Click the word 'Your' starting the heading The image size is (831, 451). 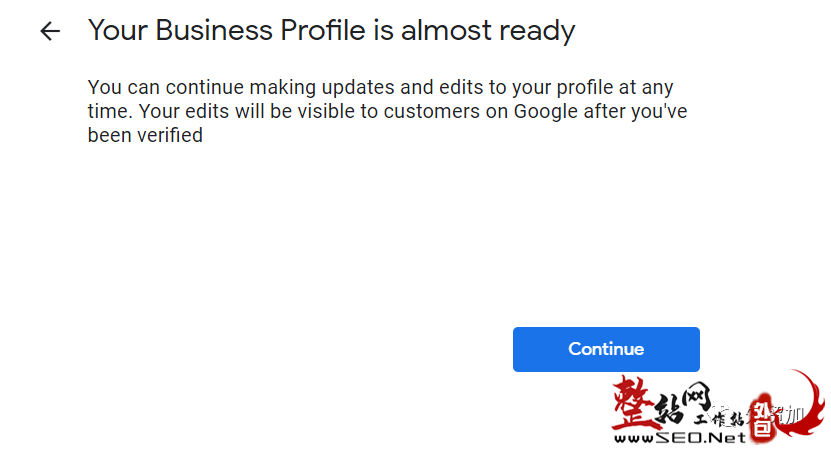click(x=118, y=30)
